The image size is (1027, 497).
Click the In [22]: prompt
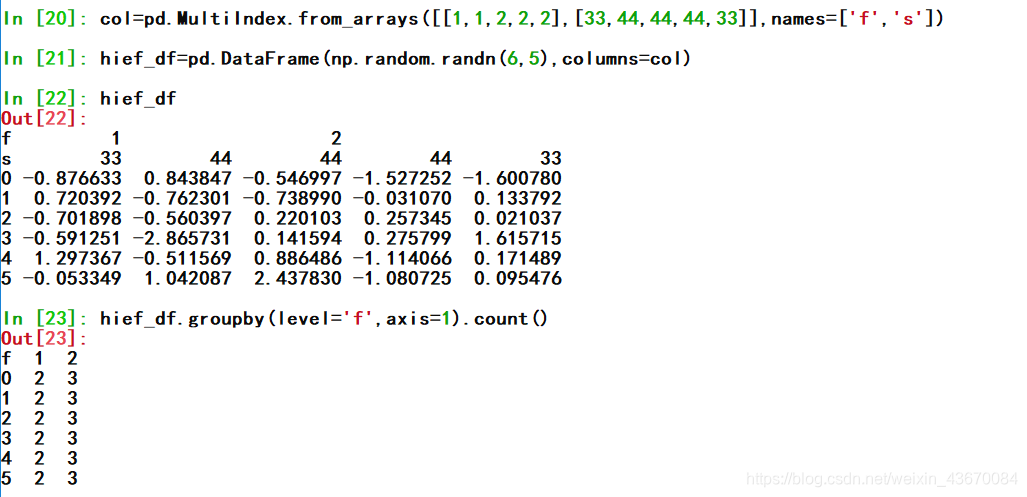coord(45,99)
